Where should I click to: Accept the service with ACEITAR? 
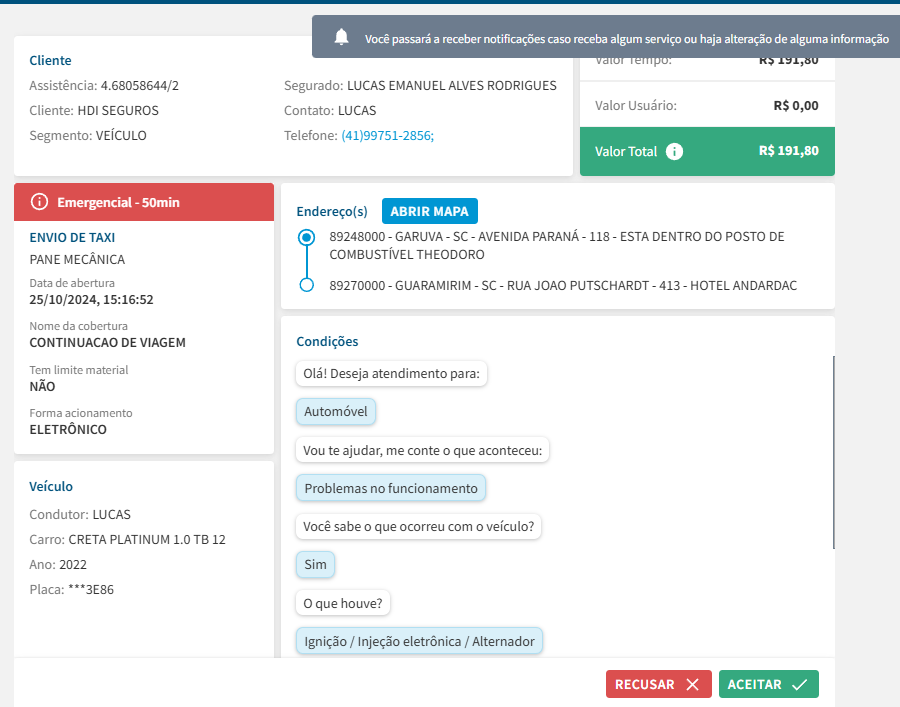769,684
